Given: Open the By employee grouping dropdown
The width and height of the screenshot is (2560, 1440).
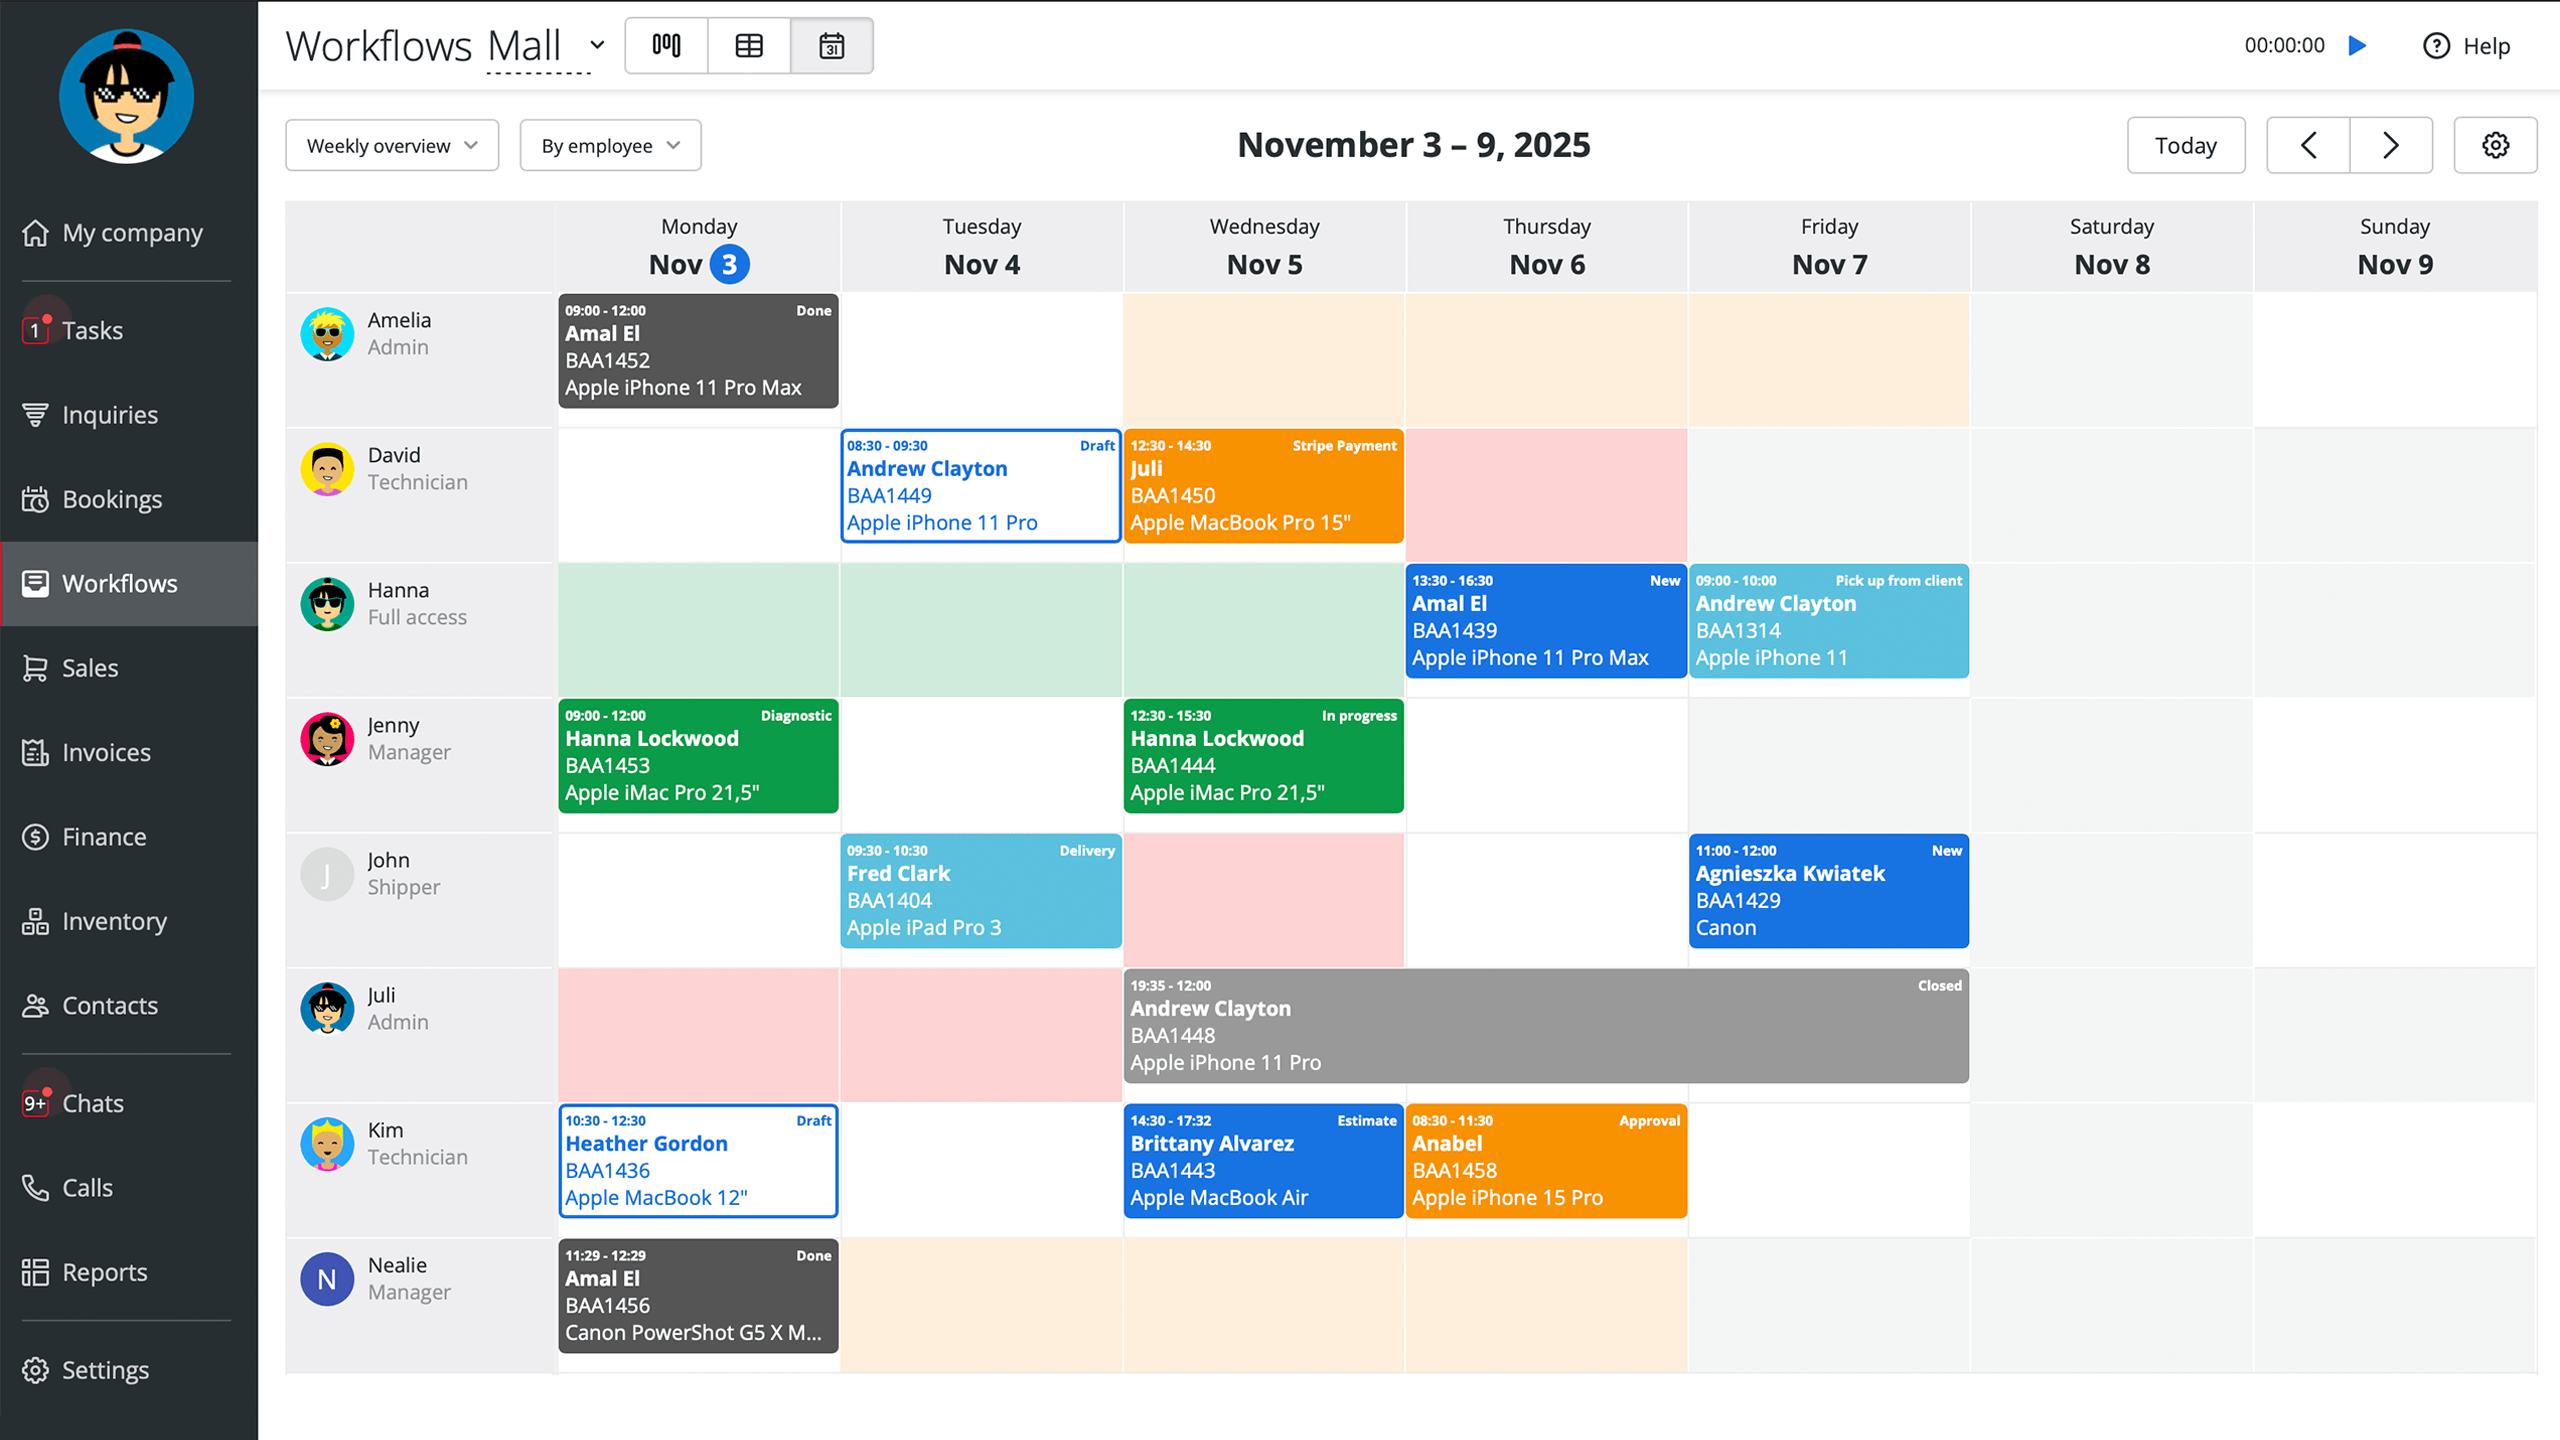Looking at the screenshot, I should point(610,146).
